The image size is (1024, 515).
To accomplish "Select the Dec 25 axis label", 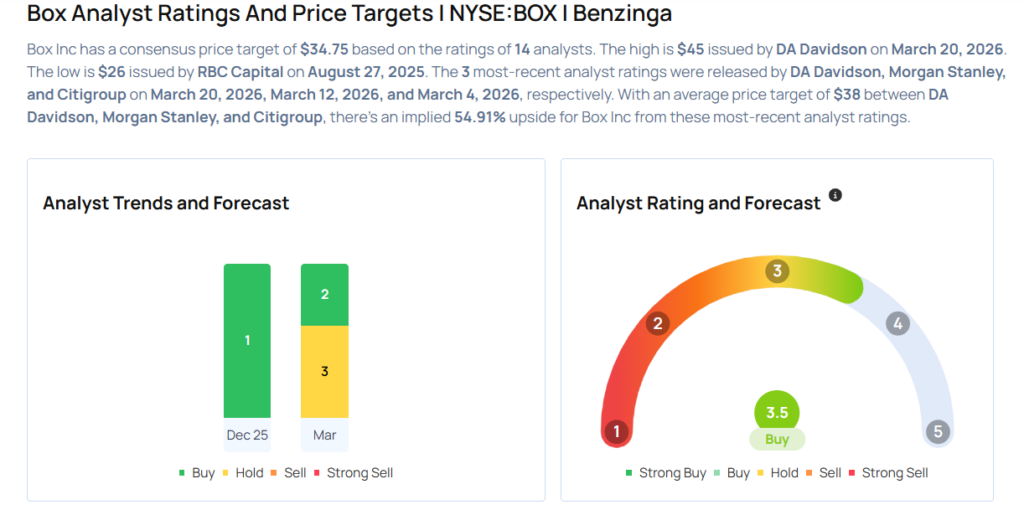I will tap(247, 435).
